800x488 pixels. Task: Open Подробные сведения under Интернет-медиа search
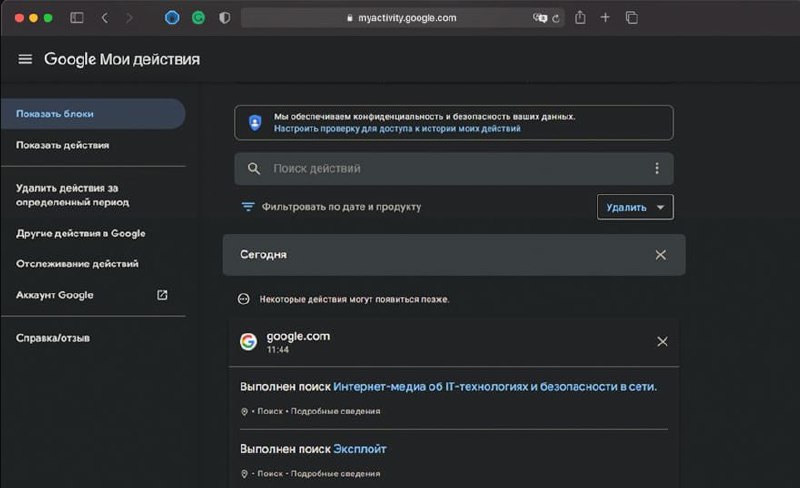[335, 411]
